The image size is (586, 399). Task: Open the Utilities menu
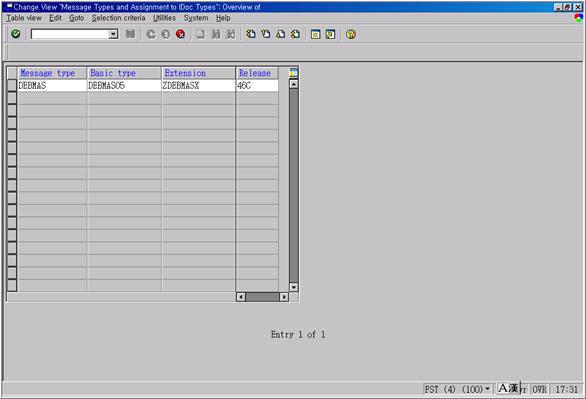tap(164, 18)
